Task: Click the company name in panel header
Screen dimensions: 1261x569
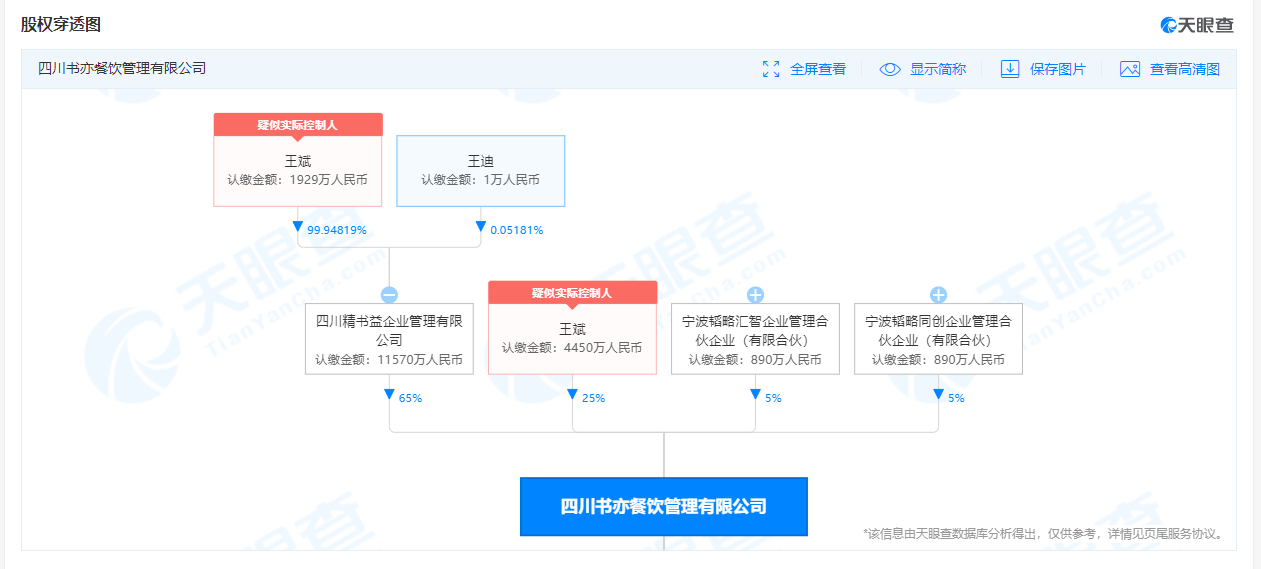Action: pos(122,69)
